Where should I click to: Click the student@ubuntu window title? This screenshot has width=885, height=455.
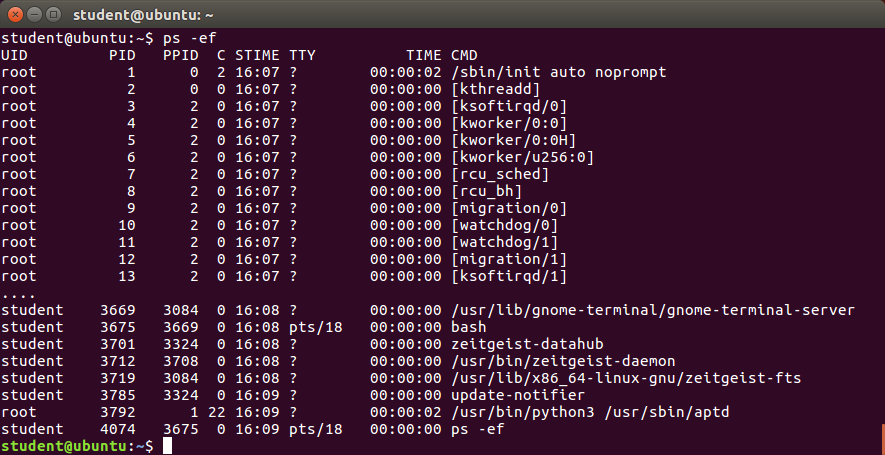point(143,15)
